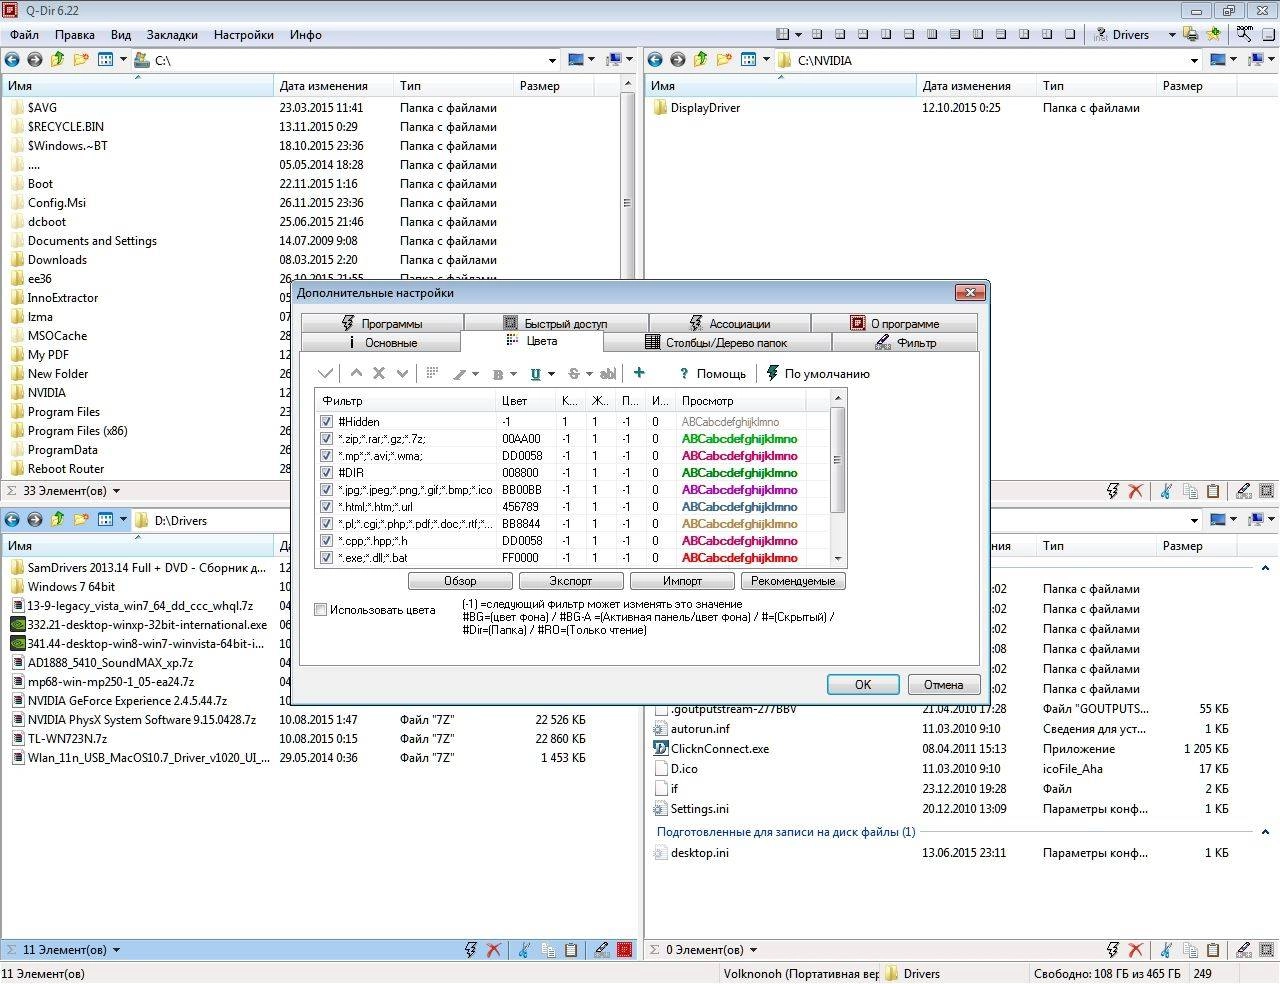The image size is (1280, 984).
Task: Uncheck the #Hidden filter checkbox
Action: (x=326, y=422)
